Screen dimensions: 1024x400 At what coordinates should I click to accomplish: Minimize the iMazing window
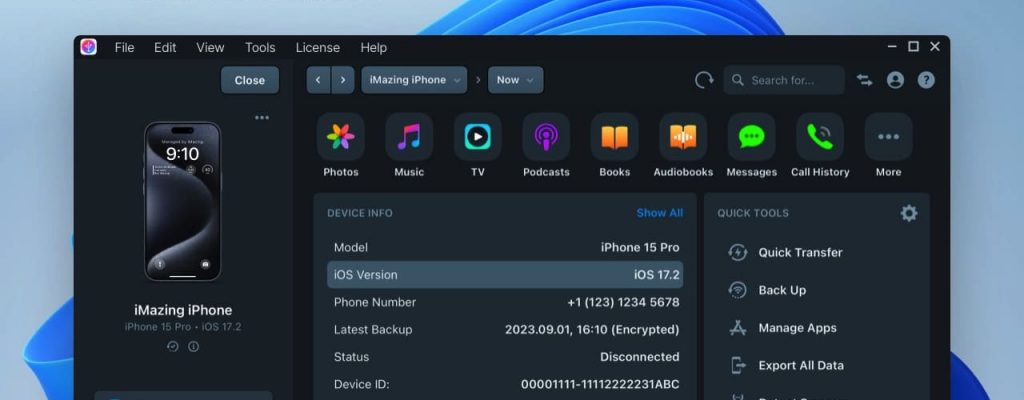point(893,46)
